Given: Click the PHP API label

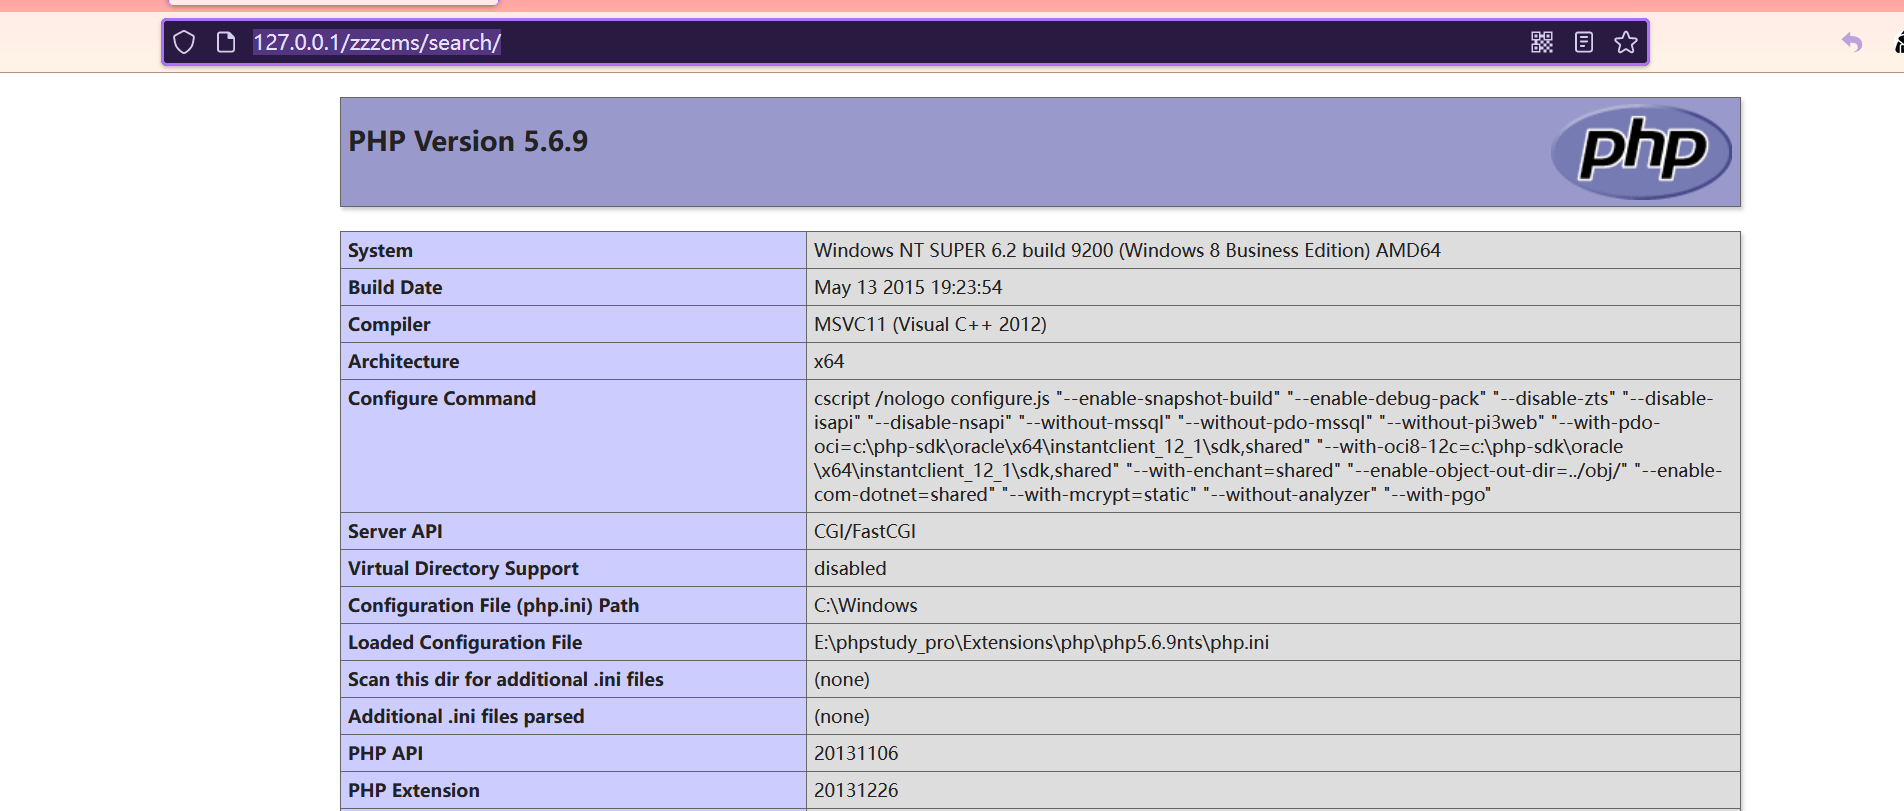Looking at the screenshot, I should pyautogui.click(x=385, y=753).
